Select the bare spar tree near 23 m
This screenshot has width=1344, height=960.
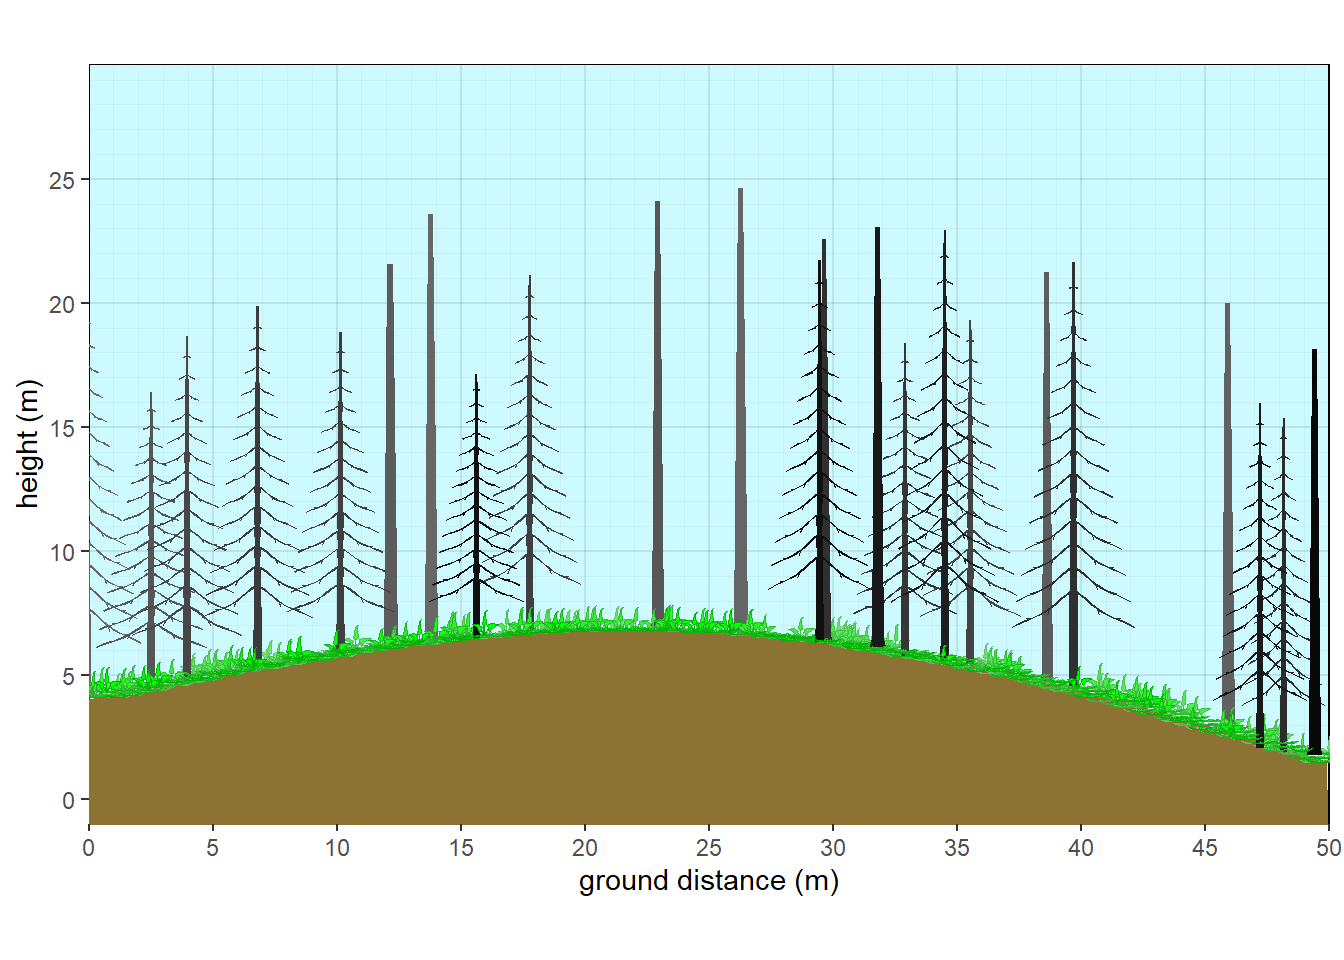[x=658, y=420]
